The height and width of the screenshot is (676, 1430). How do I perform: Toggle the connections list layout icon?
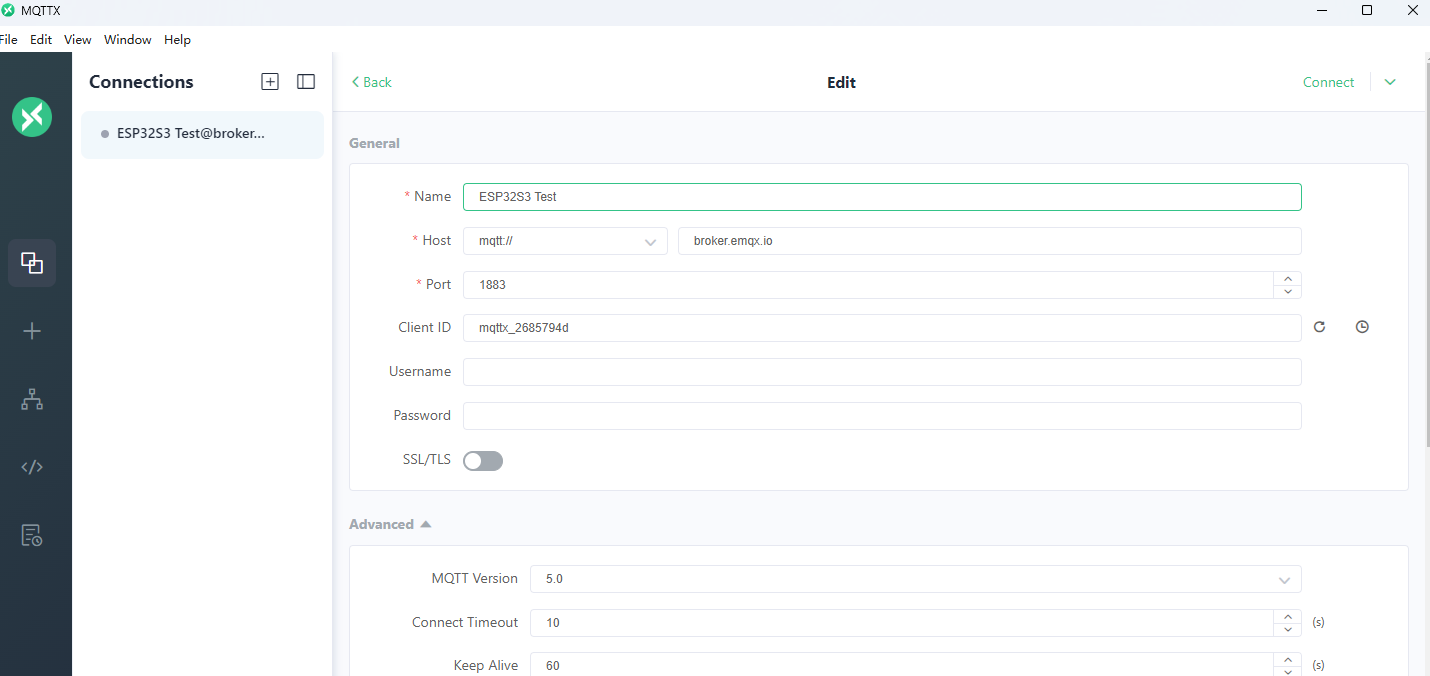coord(306,82)
